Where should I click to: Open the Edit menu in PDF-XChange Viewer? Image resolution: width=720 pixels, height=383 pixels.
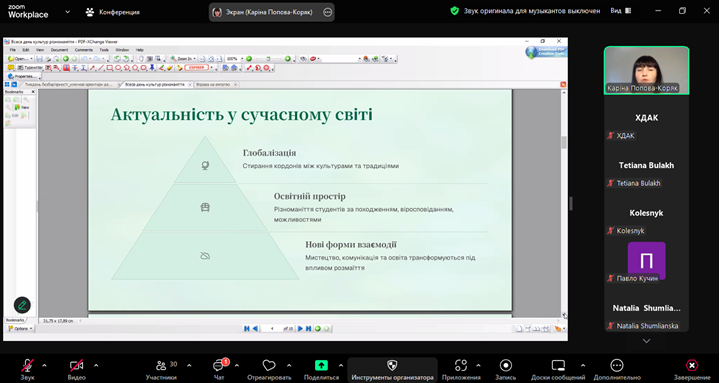pyautogui.click(x=26, y=50)
